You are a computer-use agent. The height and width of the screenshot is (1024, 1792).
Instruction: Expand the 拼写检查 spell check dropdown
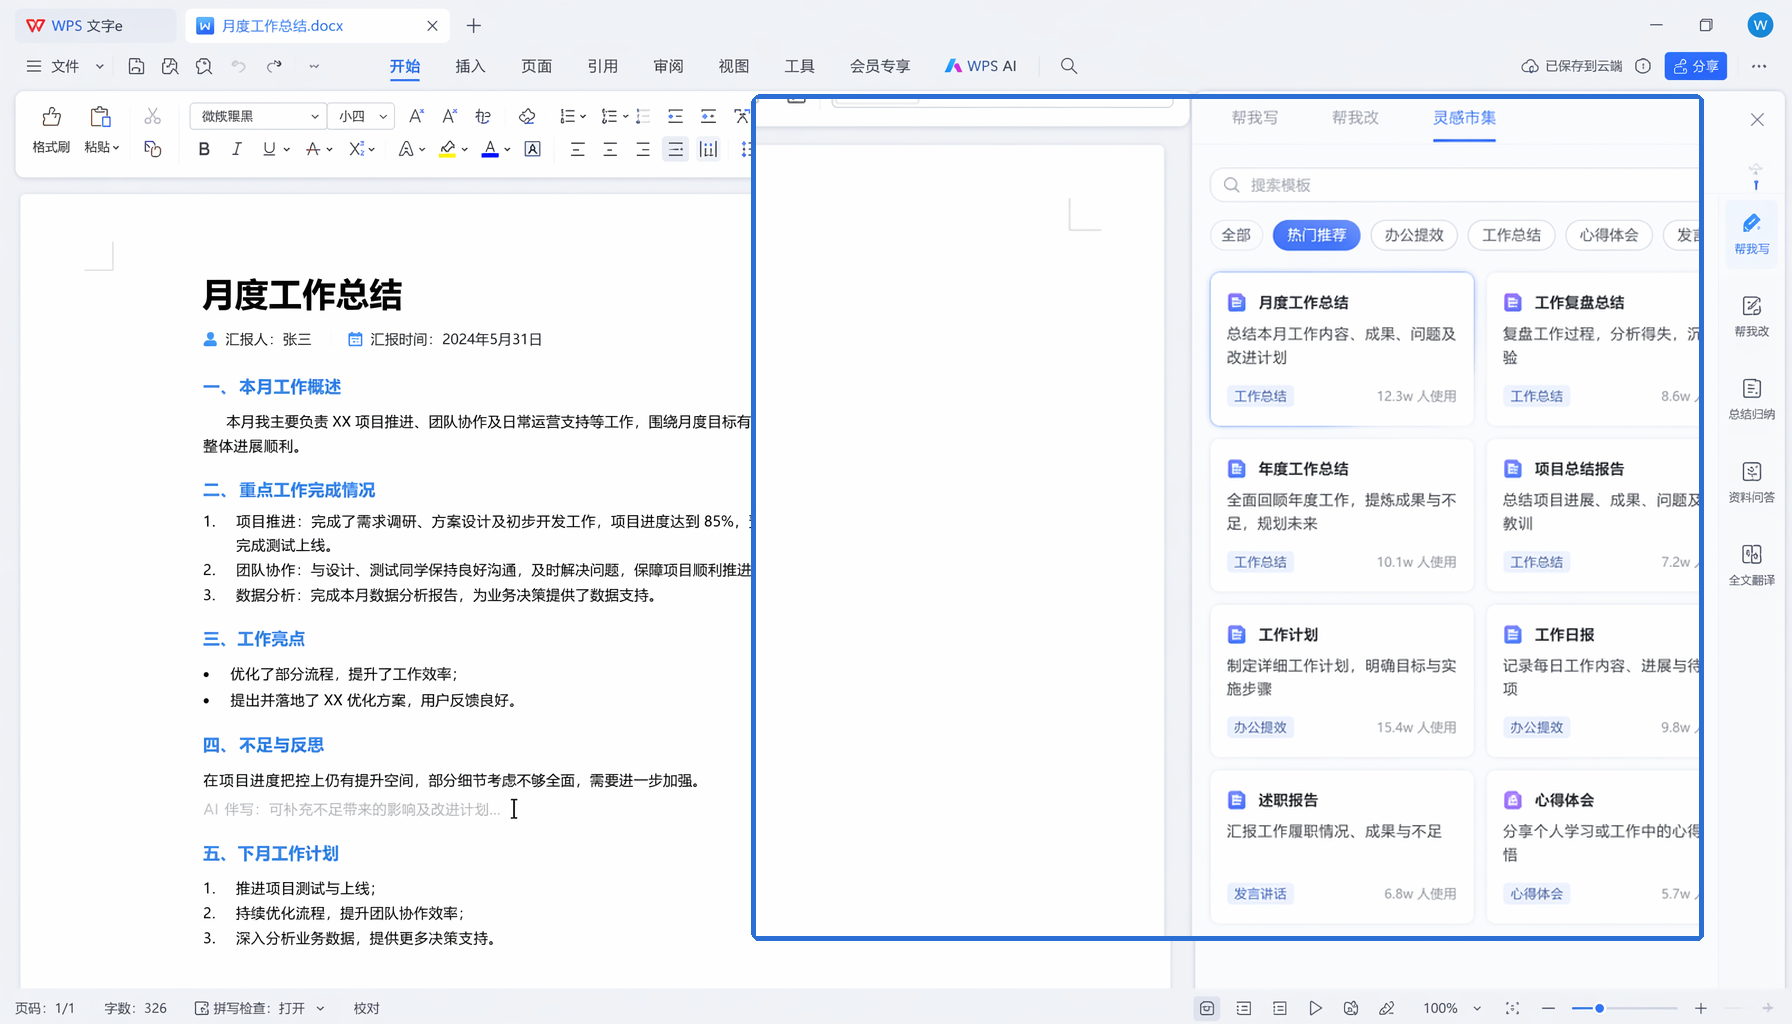pyautogui.click(x=320, y=1008)
